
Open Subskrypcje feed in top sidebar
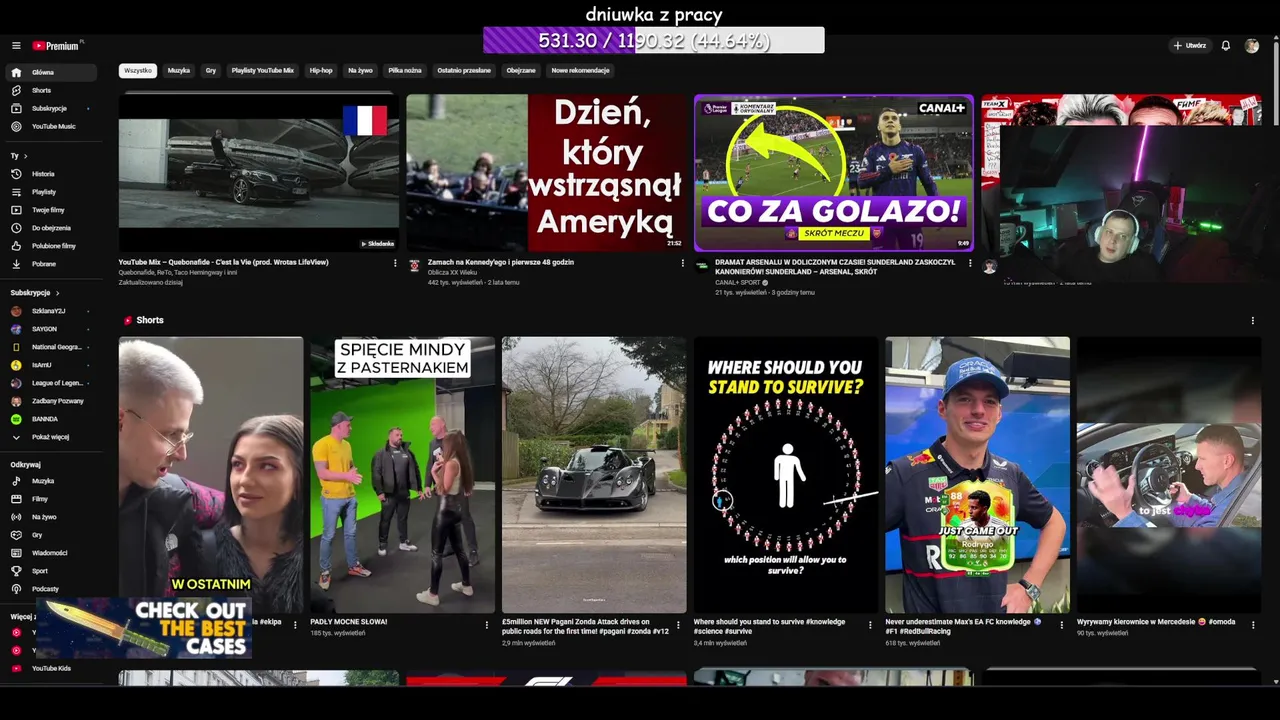(x=52, y=108)
